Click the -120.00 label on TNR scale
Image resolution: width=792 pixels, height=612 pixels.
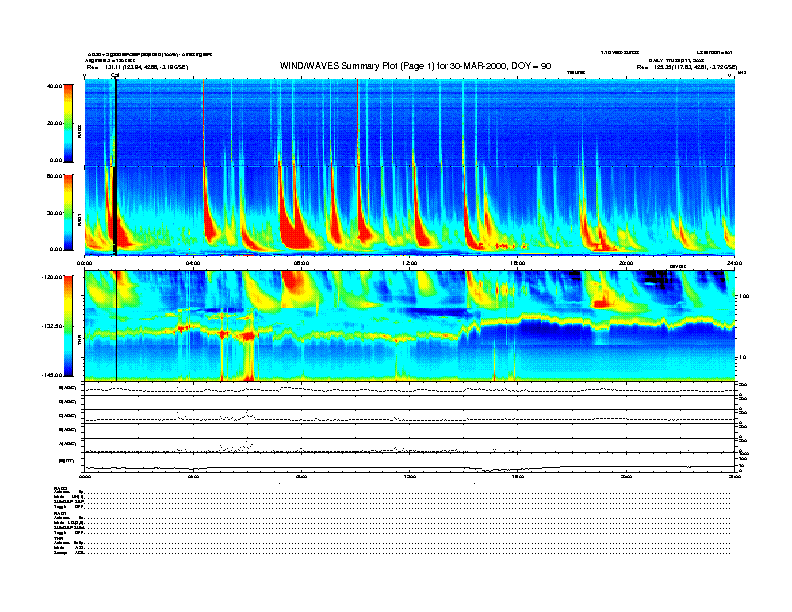(53, 277)
